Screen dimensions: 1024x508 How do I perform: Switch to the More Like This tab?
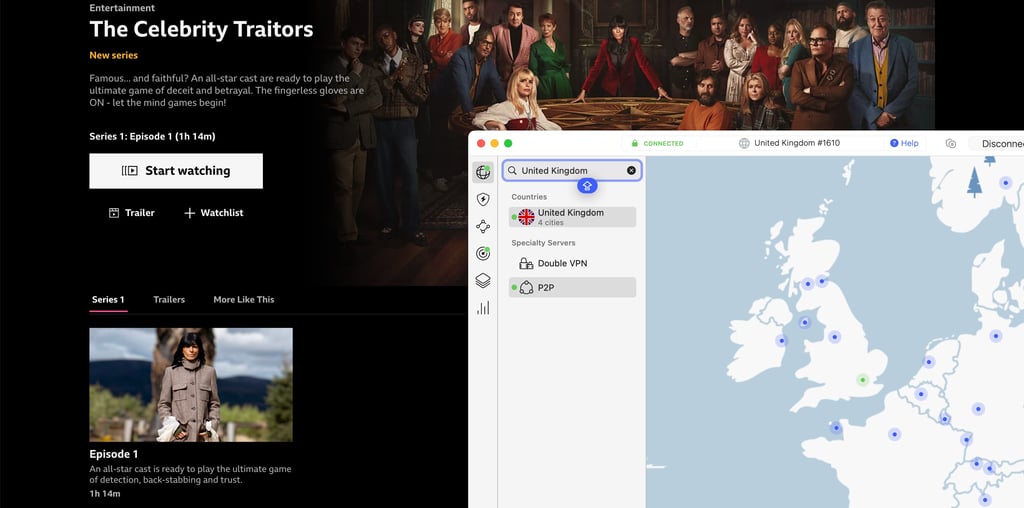click(x=244, y=300)
